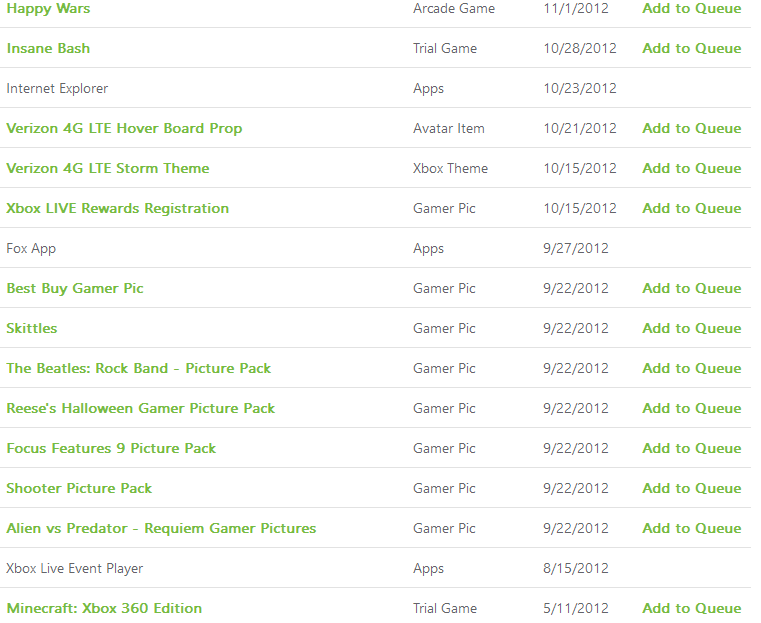Open Xbox LIVE Rewards Registration link
Viewport: 761px width, 623px height.
click(x=117, y=209)
